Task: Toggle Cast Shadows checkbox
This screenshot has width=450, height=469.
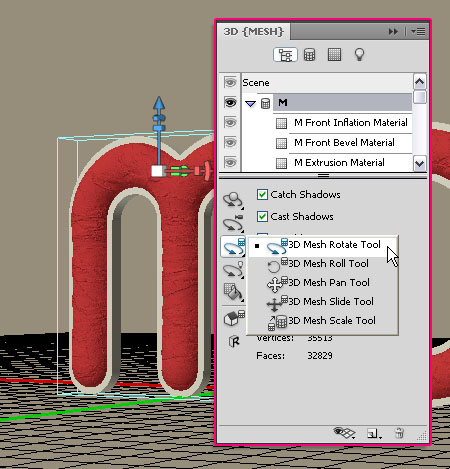Action: 262,216
